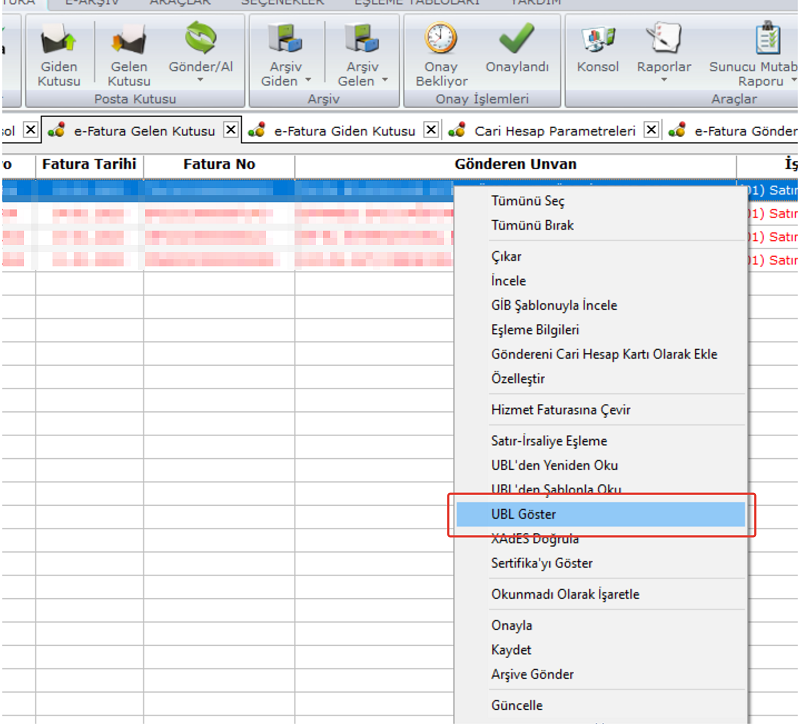Expand the Raporlar dropdown arrow
Screen dimensions: 800x726
pyautogui.click(x=664, y=80)
